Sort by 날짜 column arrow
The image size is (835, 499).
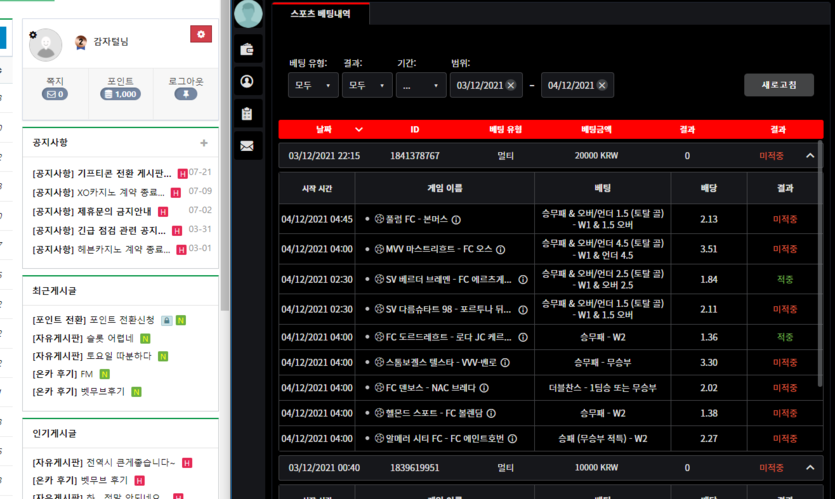[x=359, y=129]
